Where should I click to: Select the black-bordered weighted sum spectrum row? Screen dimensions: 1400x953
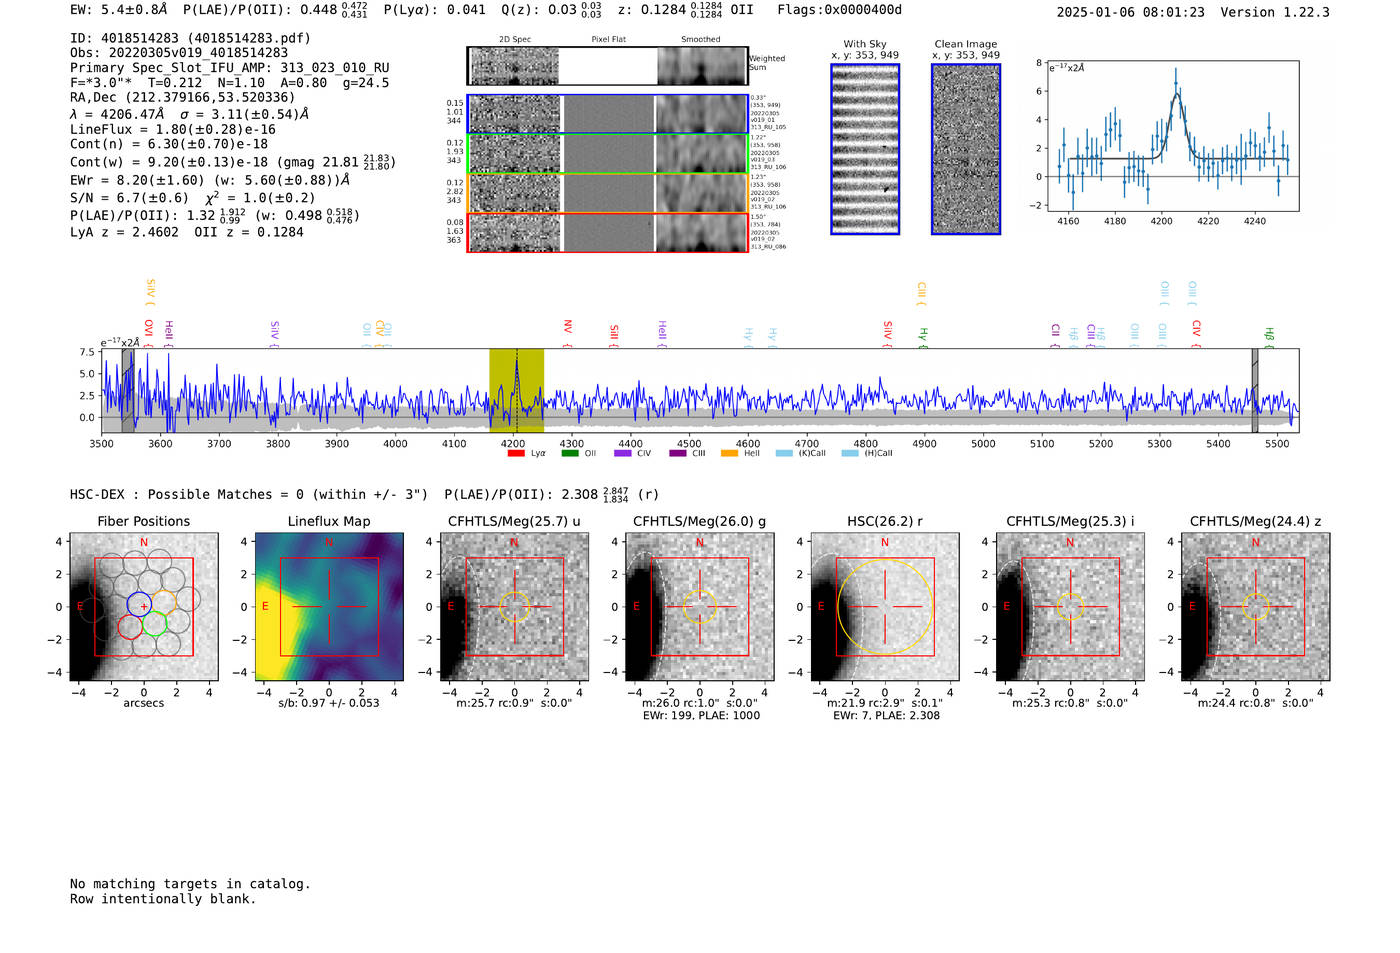[608, 66]
